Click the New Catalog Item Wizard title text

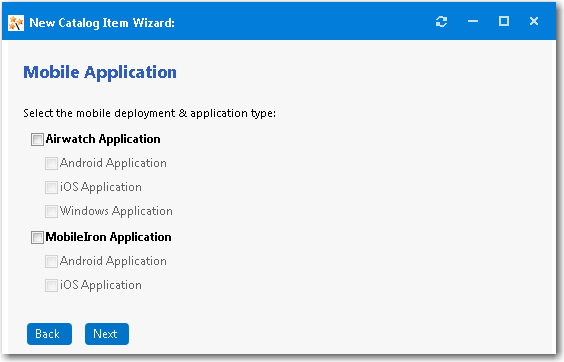point(102,23)
